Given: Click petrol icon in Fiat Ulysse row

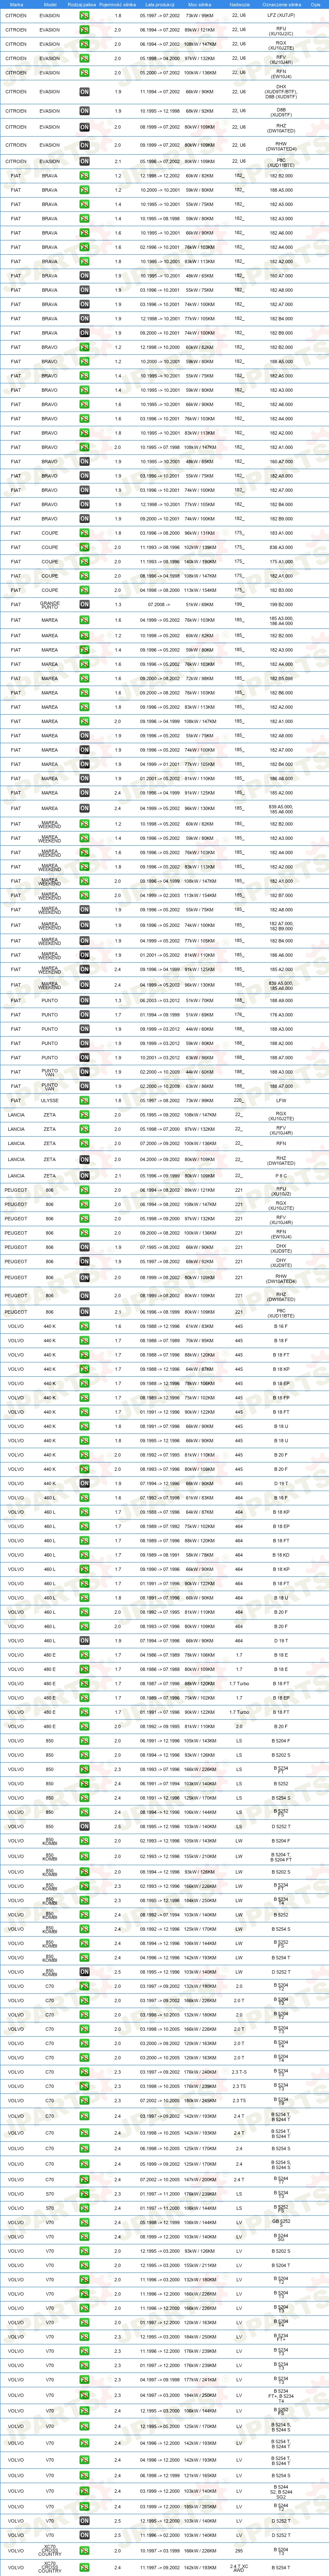Looking at the screenshot, I should pyautogui.click(x=84, y=1101).
